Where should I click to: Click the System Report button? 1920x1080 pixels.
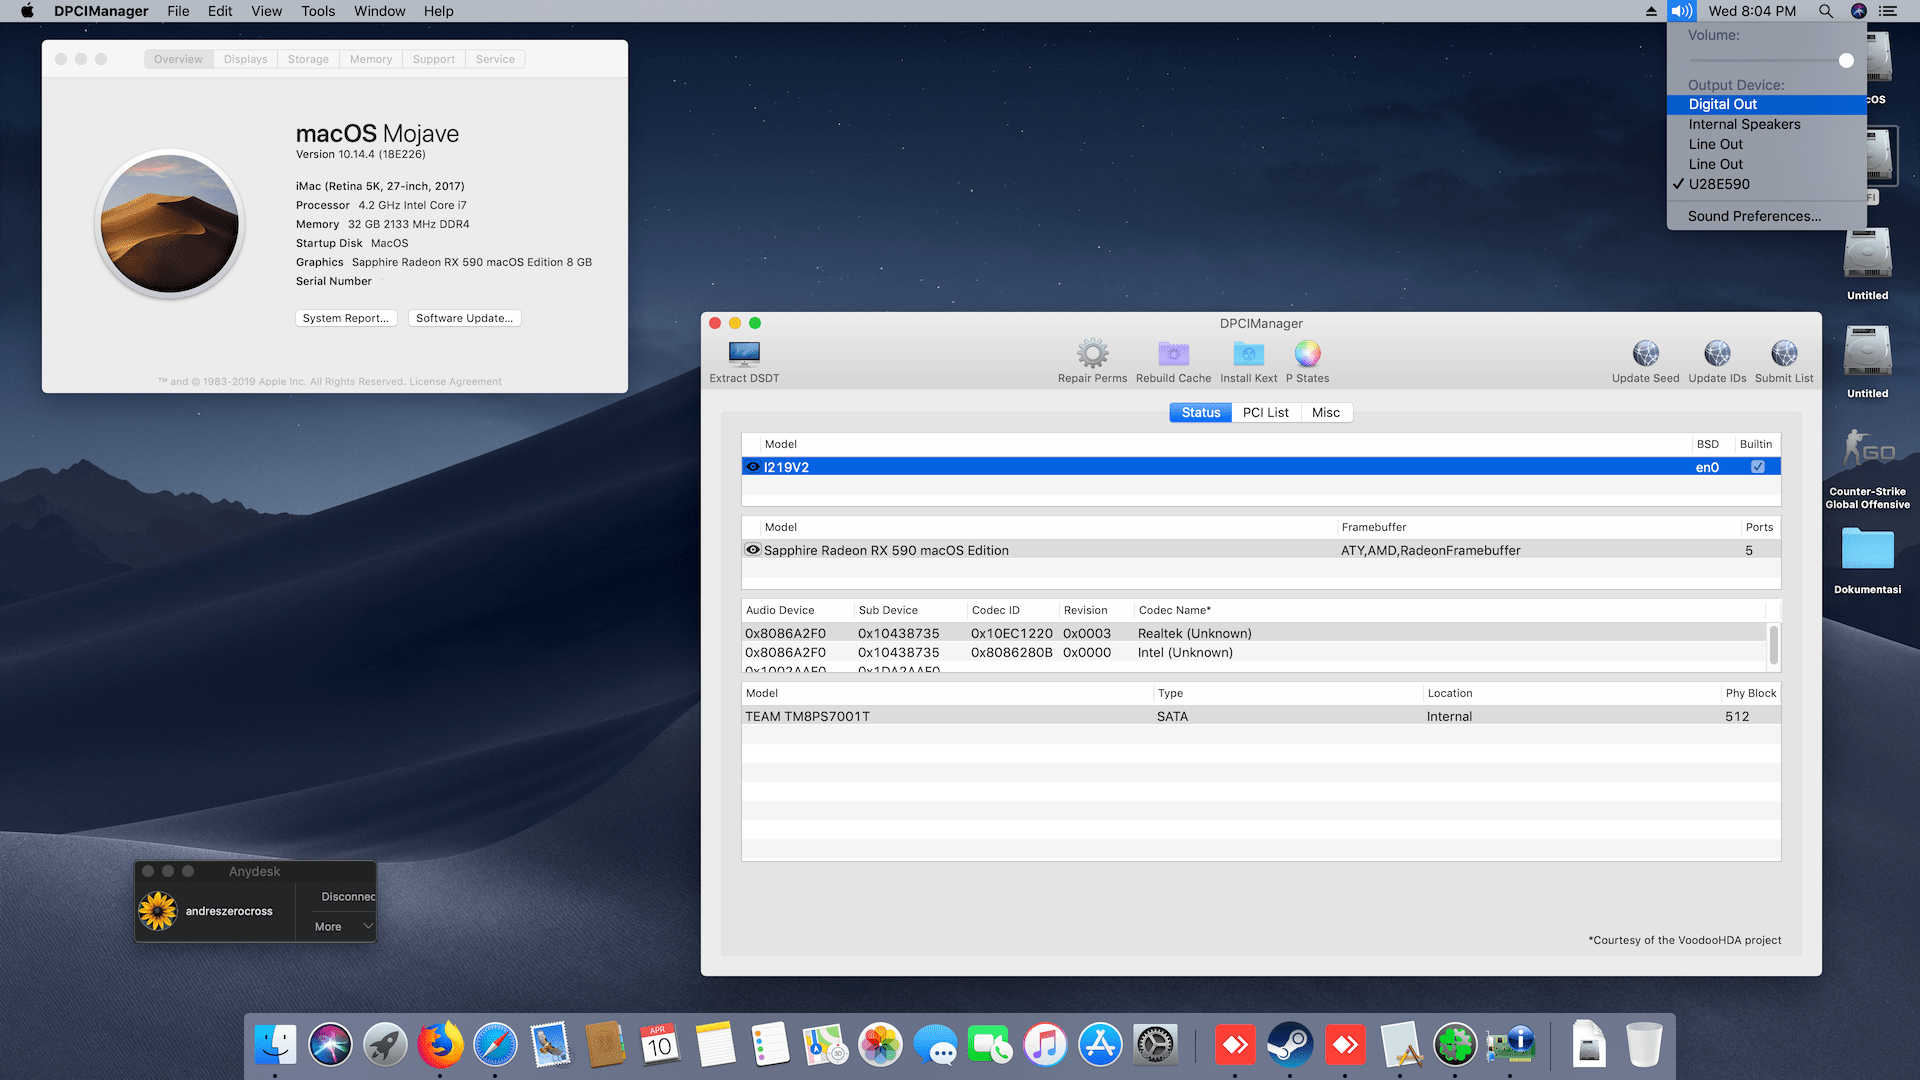tap(345, 317)
